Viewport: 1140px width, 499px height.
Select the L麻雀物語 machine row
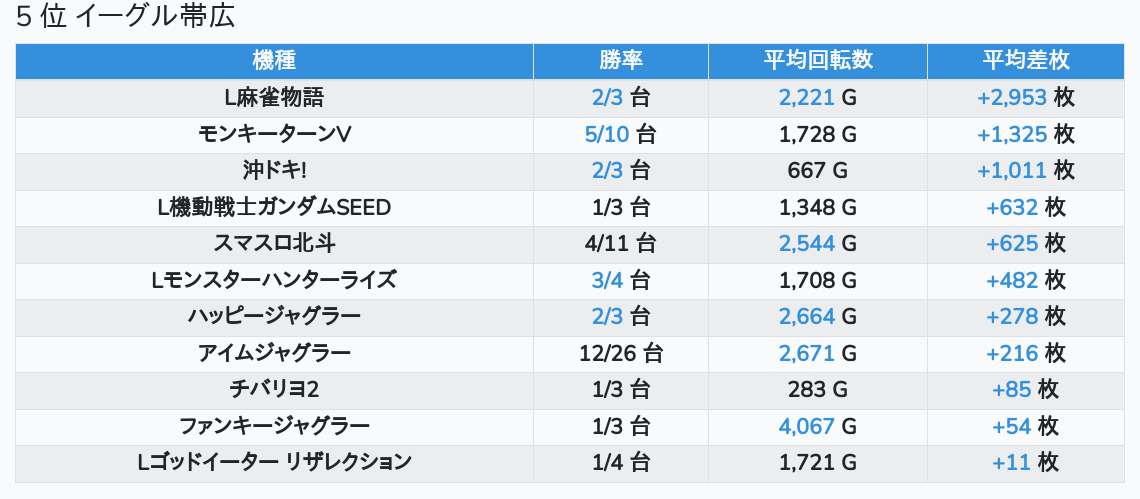(570, 98)
